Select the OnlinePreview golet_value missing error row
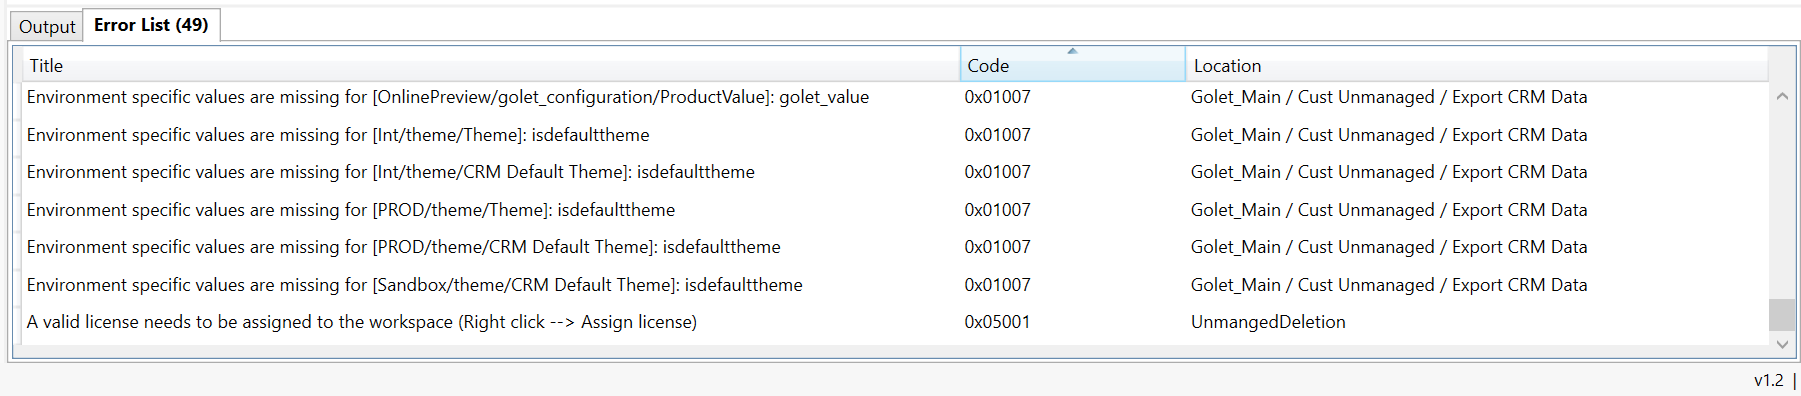Screen dimensions: 1801x396 [x=895, y=97]
